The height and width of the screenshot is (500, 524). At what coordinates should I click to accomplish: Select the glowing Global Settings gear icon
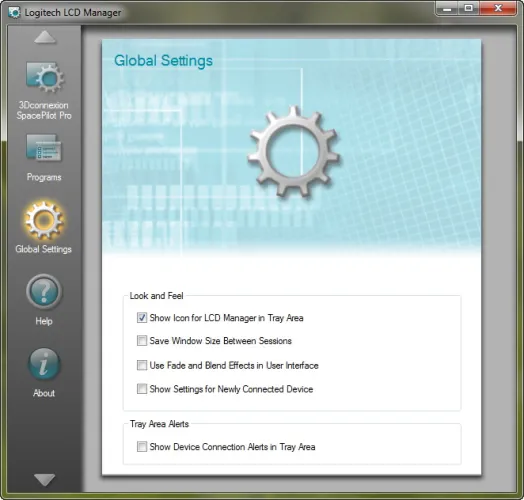(43, 221)
